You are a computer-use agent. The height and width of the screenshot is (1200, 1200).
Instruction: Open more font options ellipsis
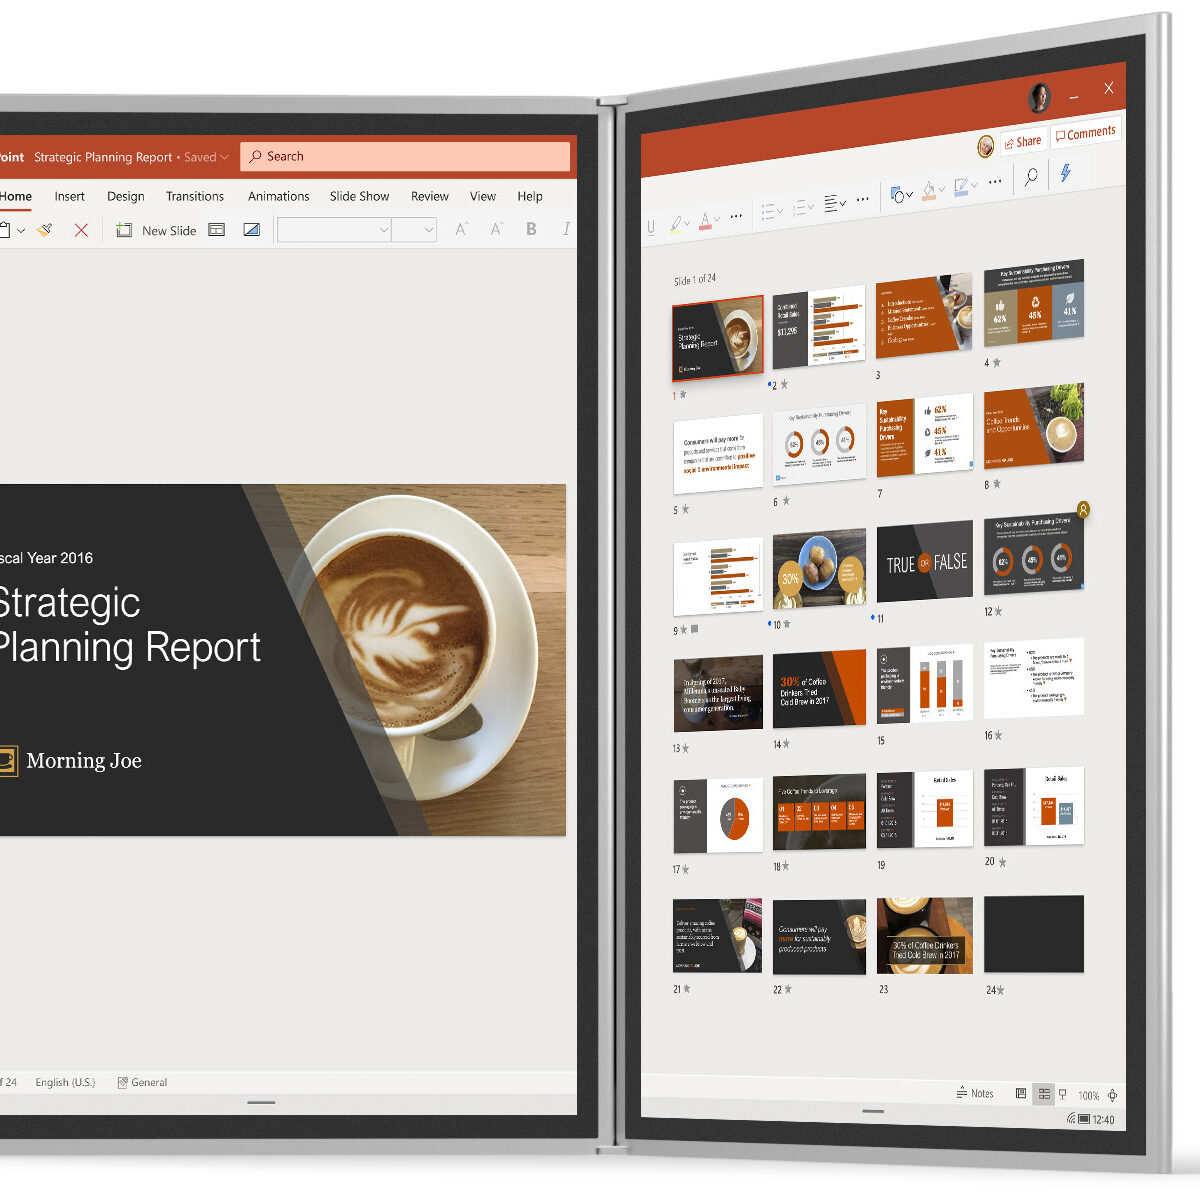pos(736,216)
